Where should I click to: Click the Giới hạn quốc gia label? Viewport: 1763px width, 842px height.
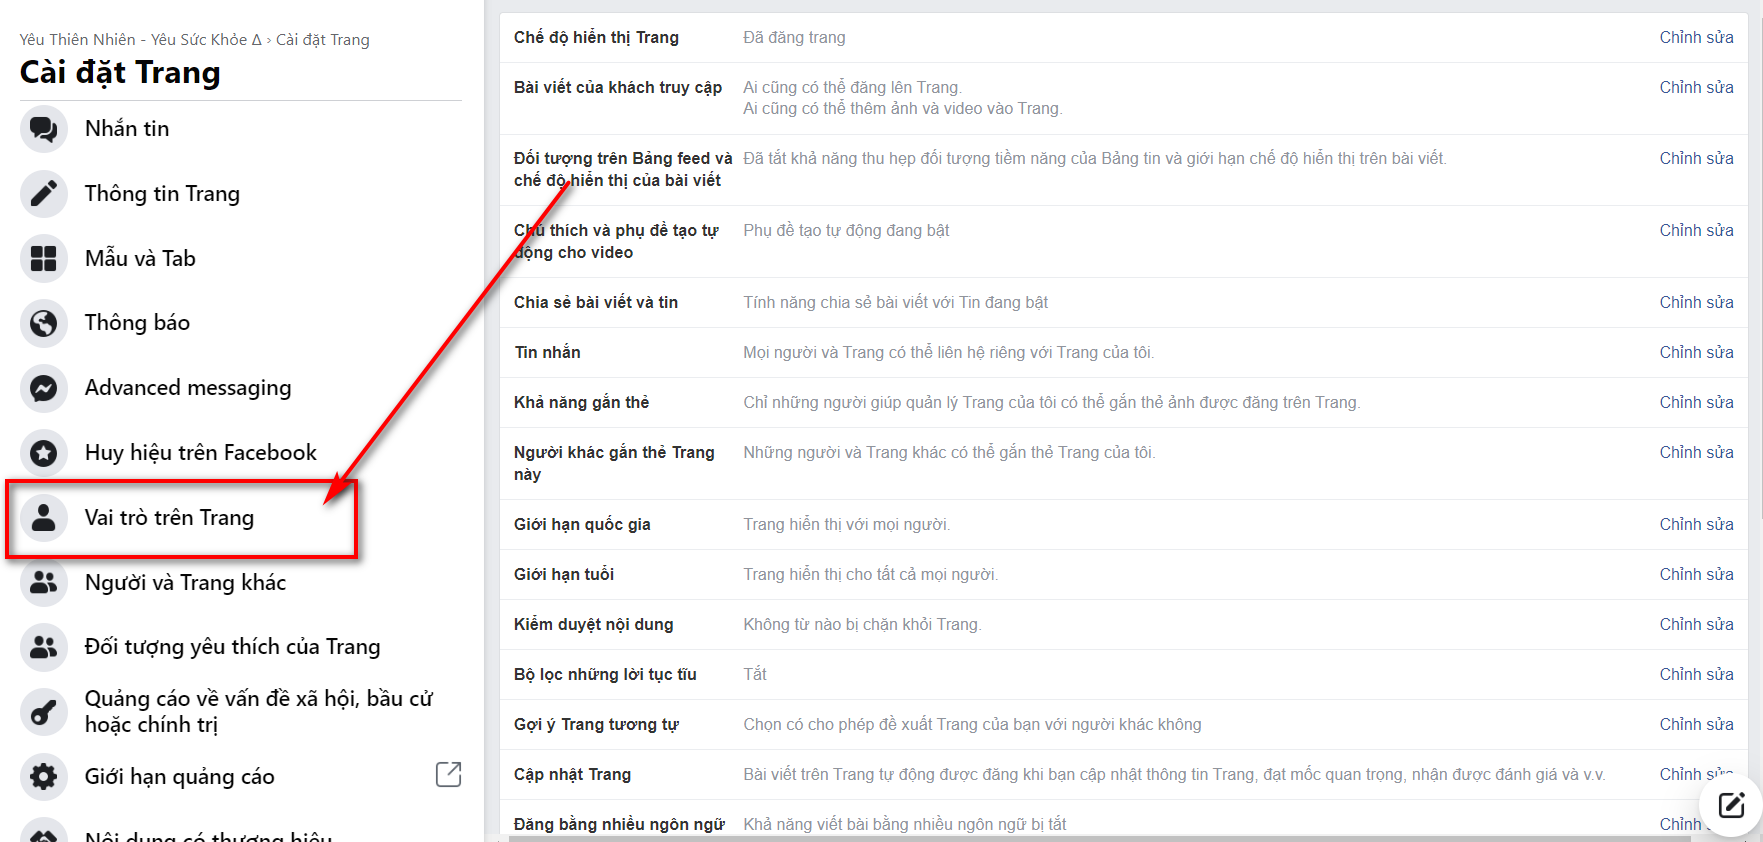582,525
